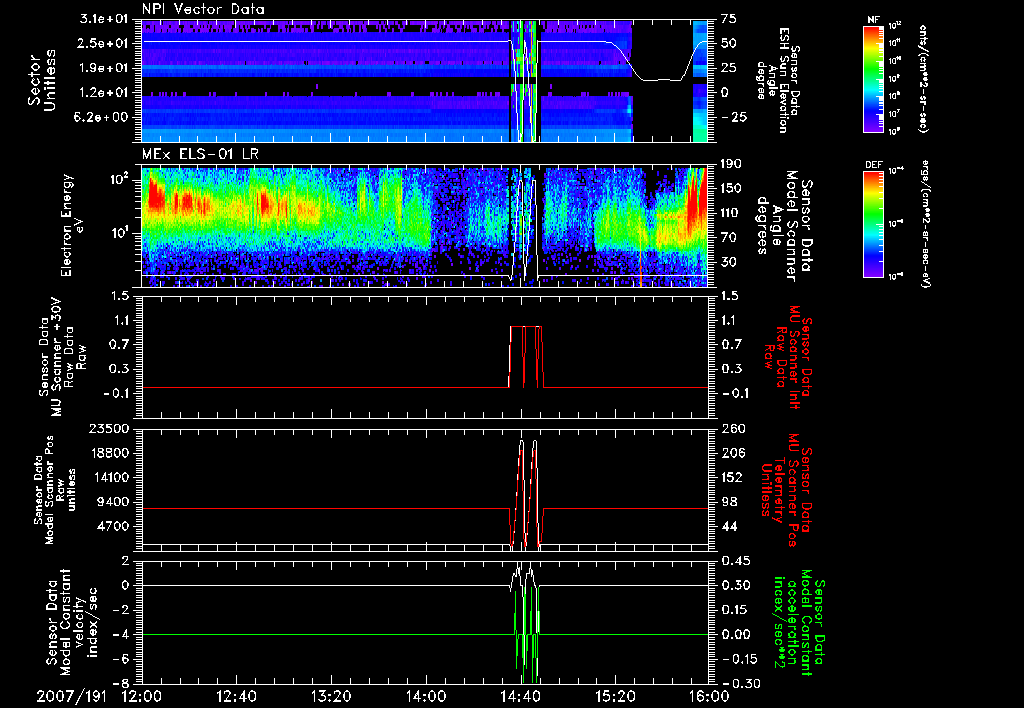Click the "MU Scanner +30V Raw Data" axis label
The width and height of the screenshot is (1024, 708).
click(61, 357)
